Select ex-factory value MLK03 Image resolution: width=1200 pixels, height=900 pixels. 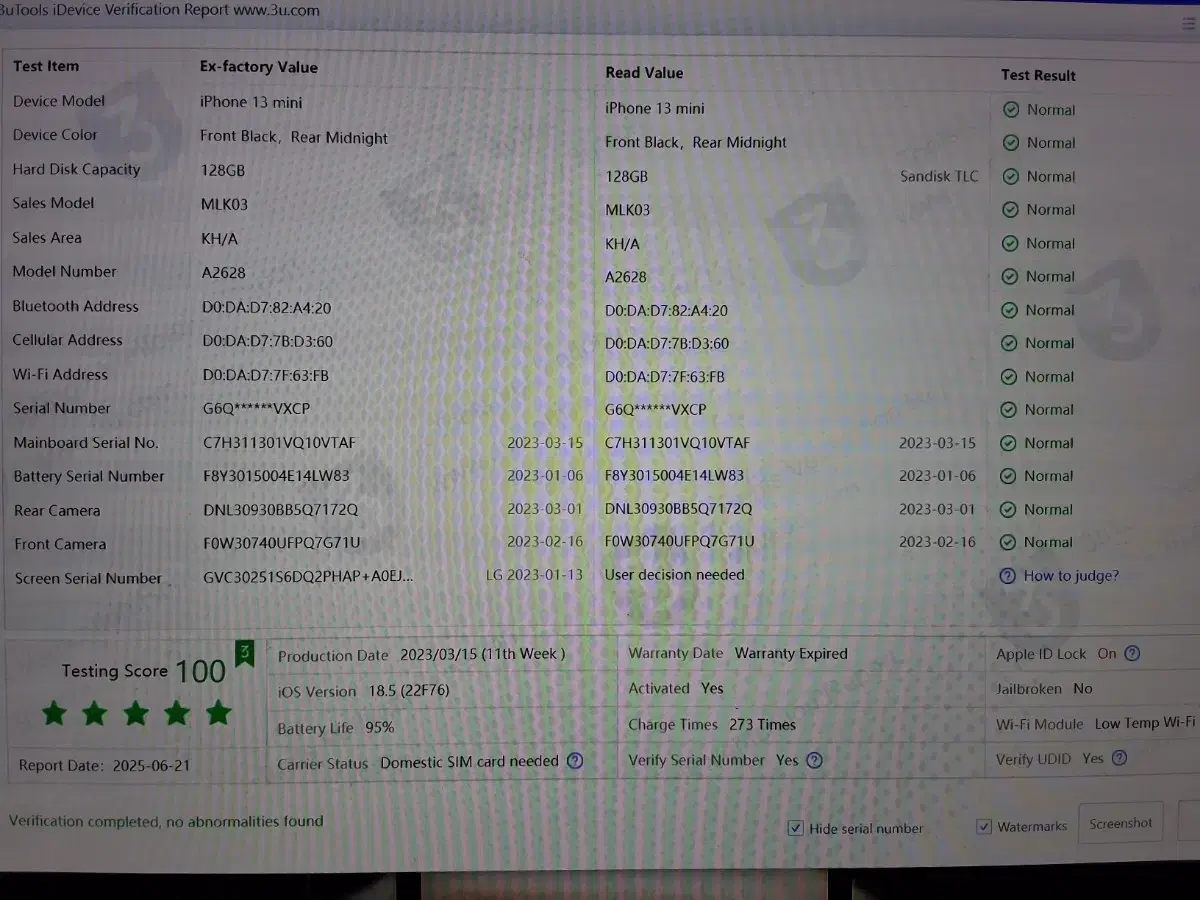[224, 204]
